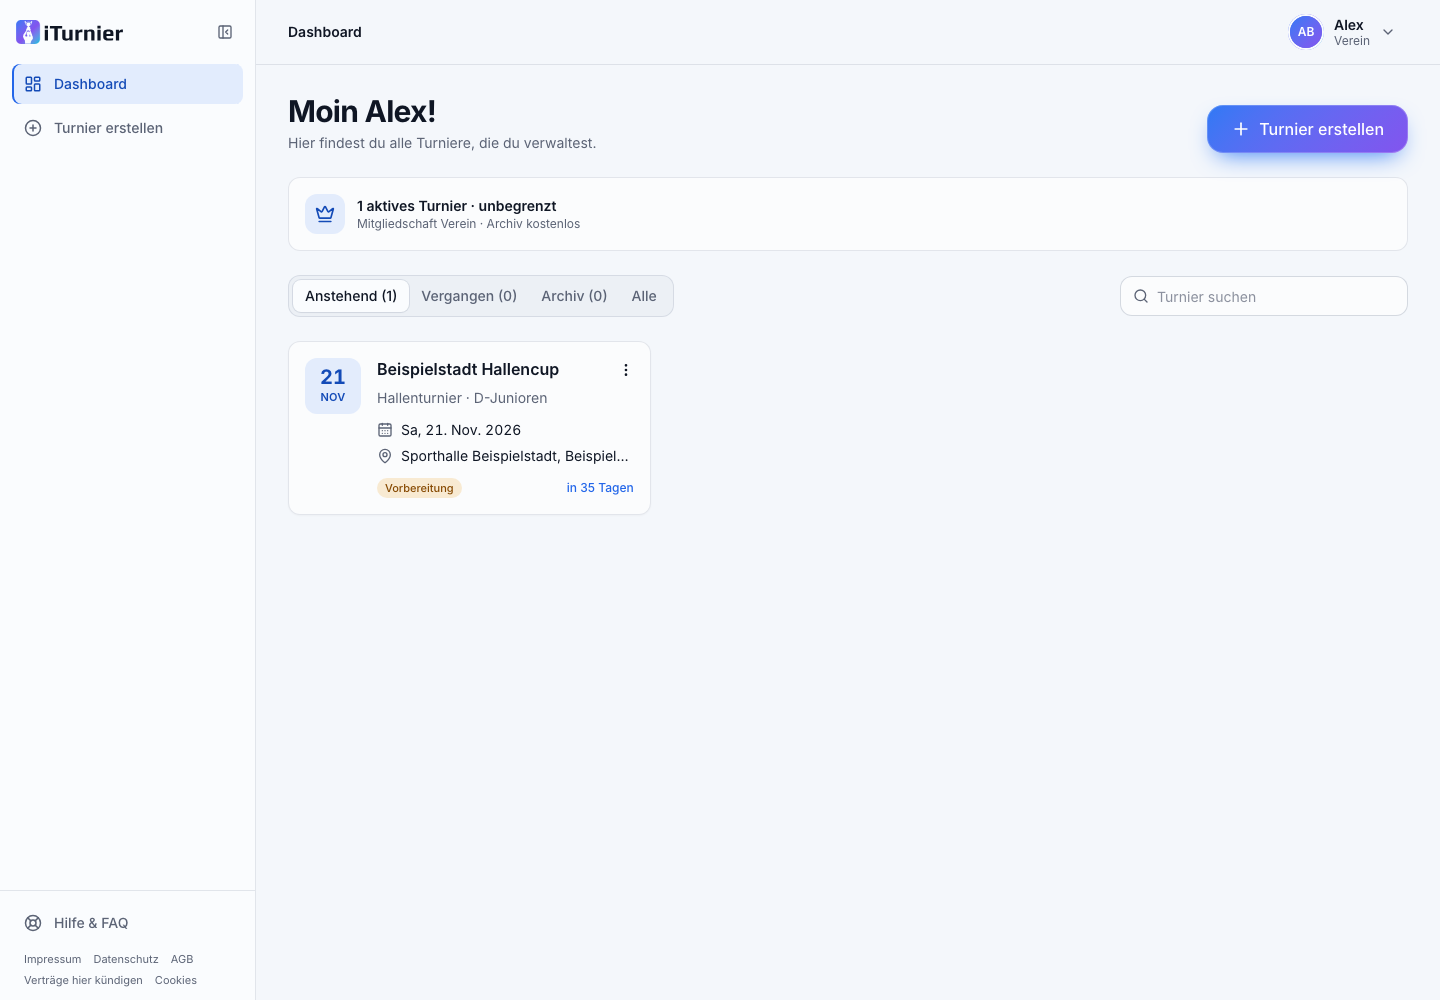Image resolution: width=1440 pixels, height=1000 pixels.
Task: Open the Datenschutz link
Action: pos(126,959)
